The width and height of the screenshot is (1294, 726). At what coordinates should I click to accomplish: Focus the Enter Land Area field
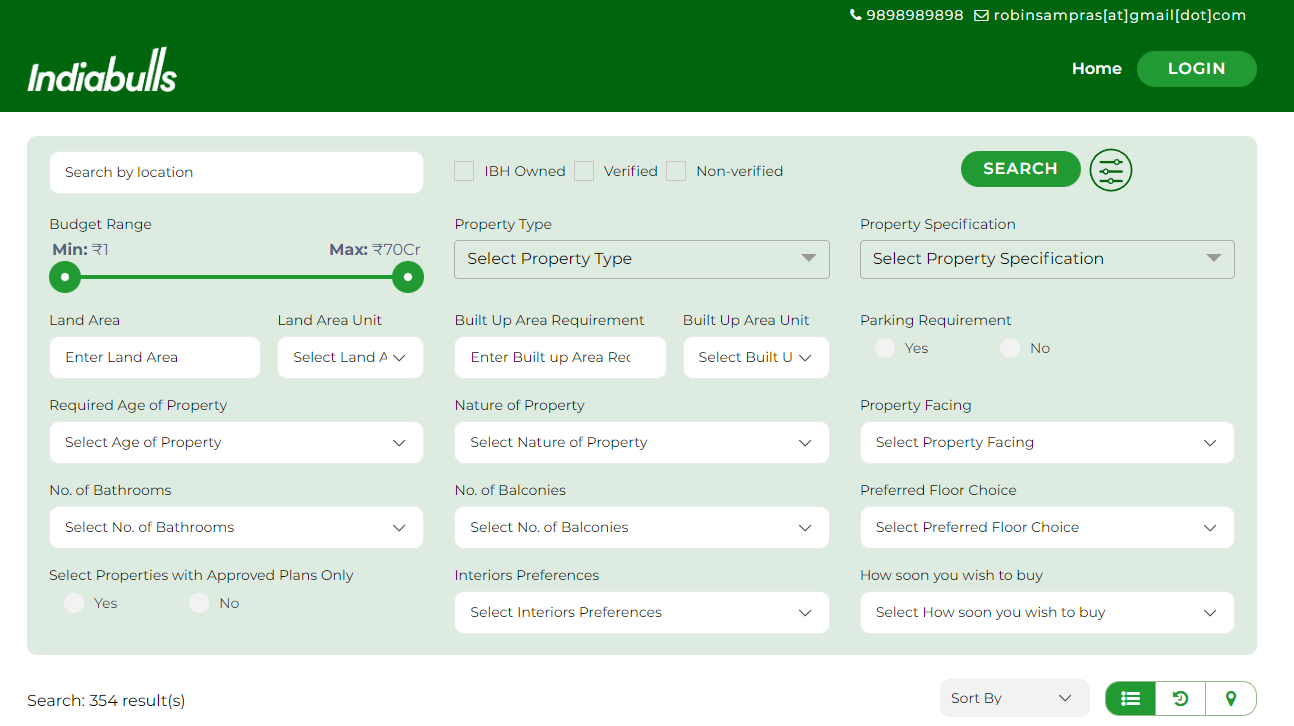point(155,357)
